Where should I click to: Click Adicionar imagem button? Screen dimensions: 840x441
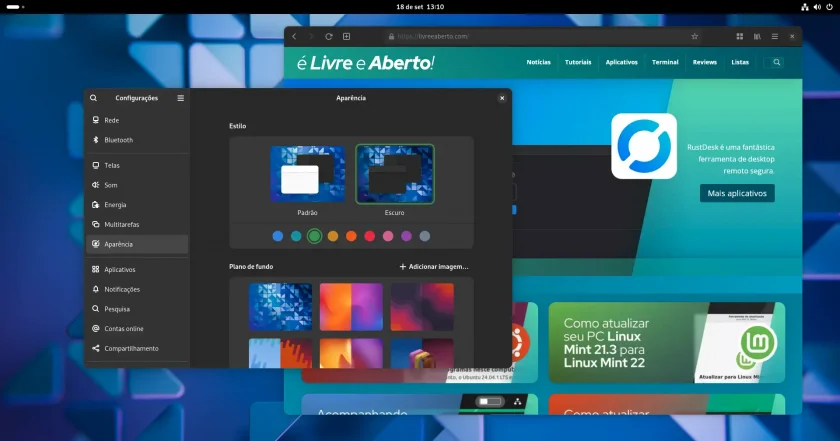coord(434,266)
